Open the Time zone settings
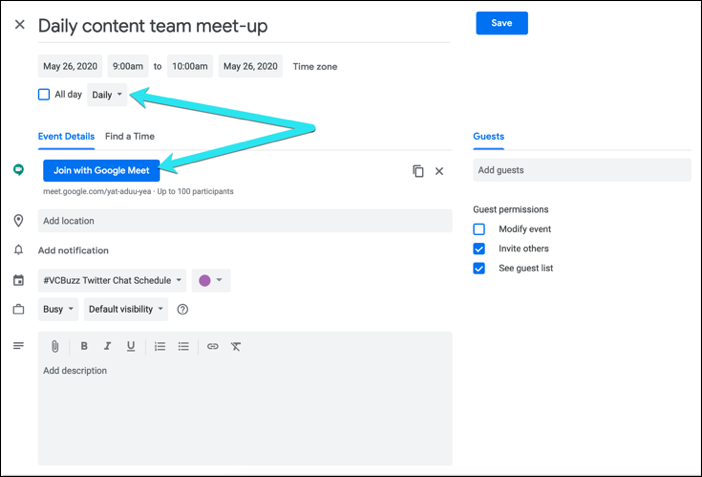Image resolution: width=702 pixels, height=477 pixels. [315, 67]
